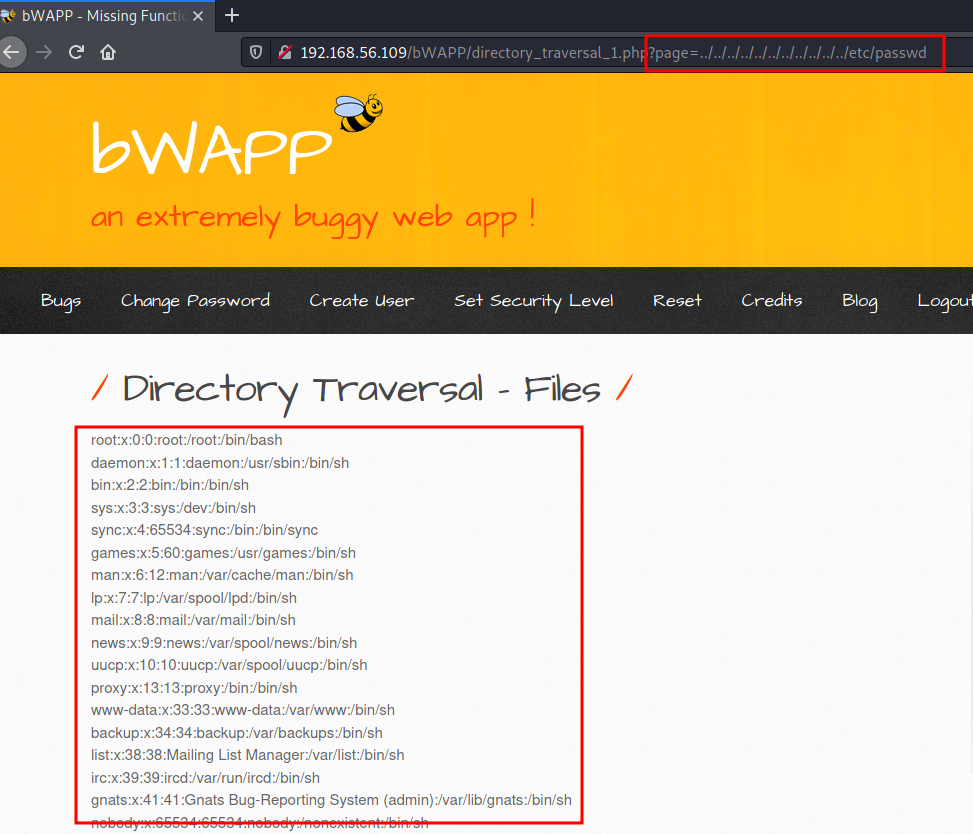This screenshot has width=973, height=834.
Task: Click the irc:x:39:39 ircd line
Action: pos(205,778)
